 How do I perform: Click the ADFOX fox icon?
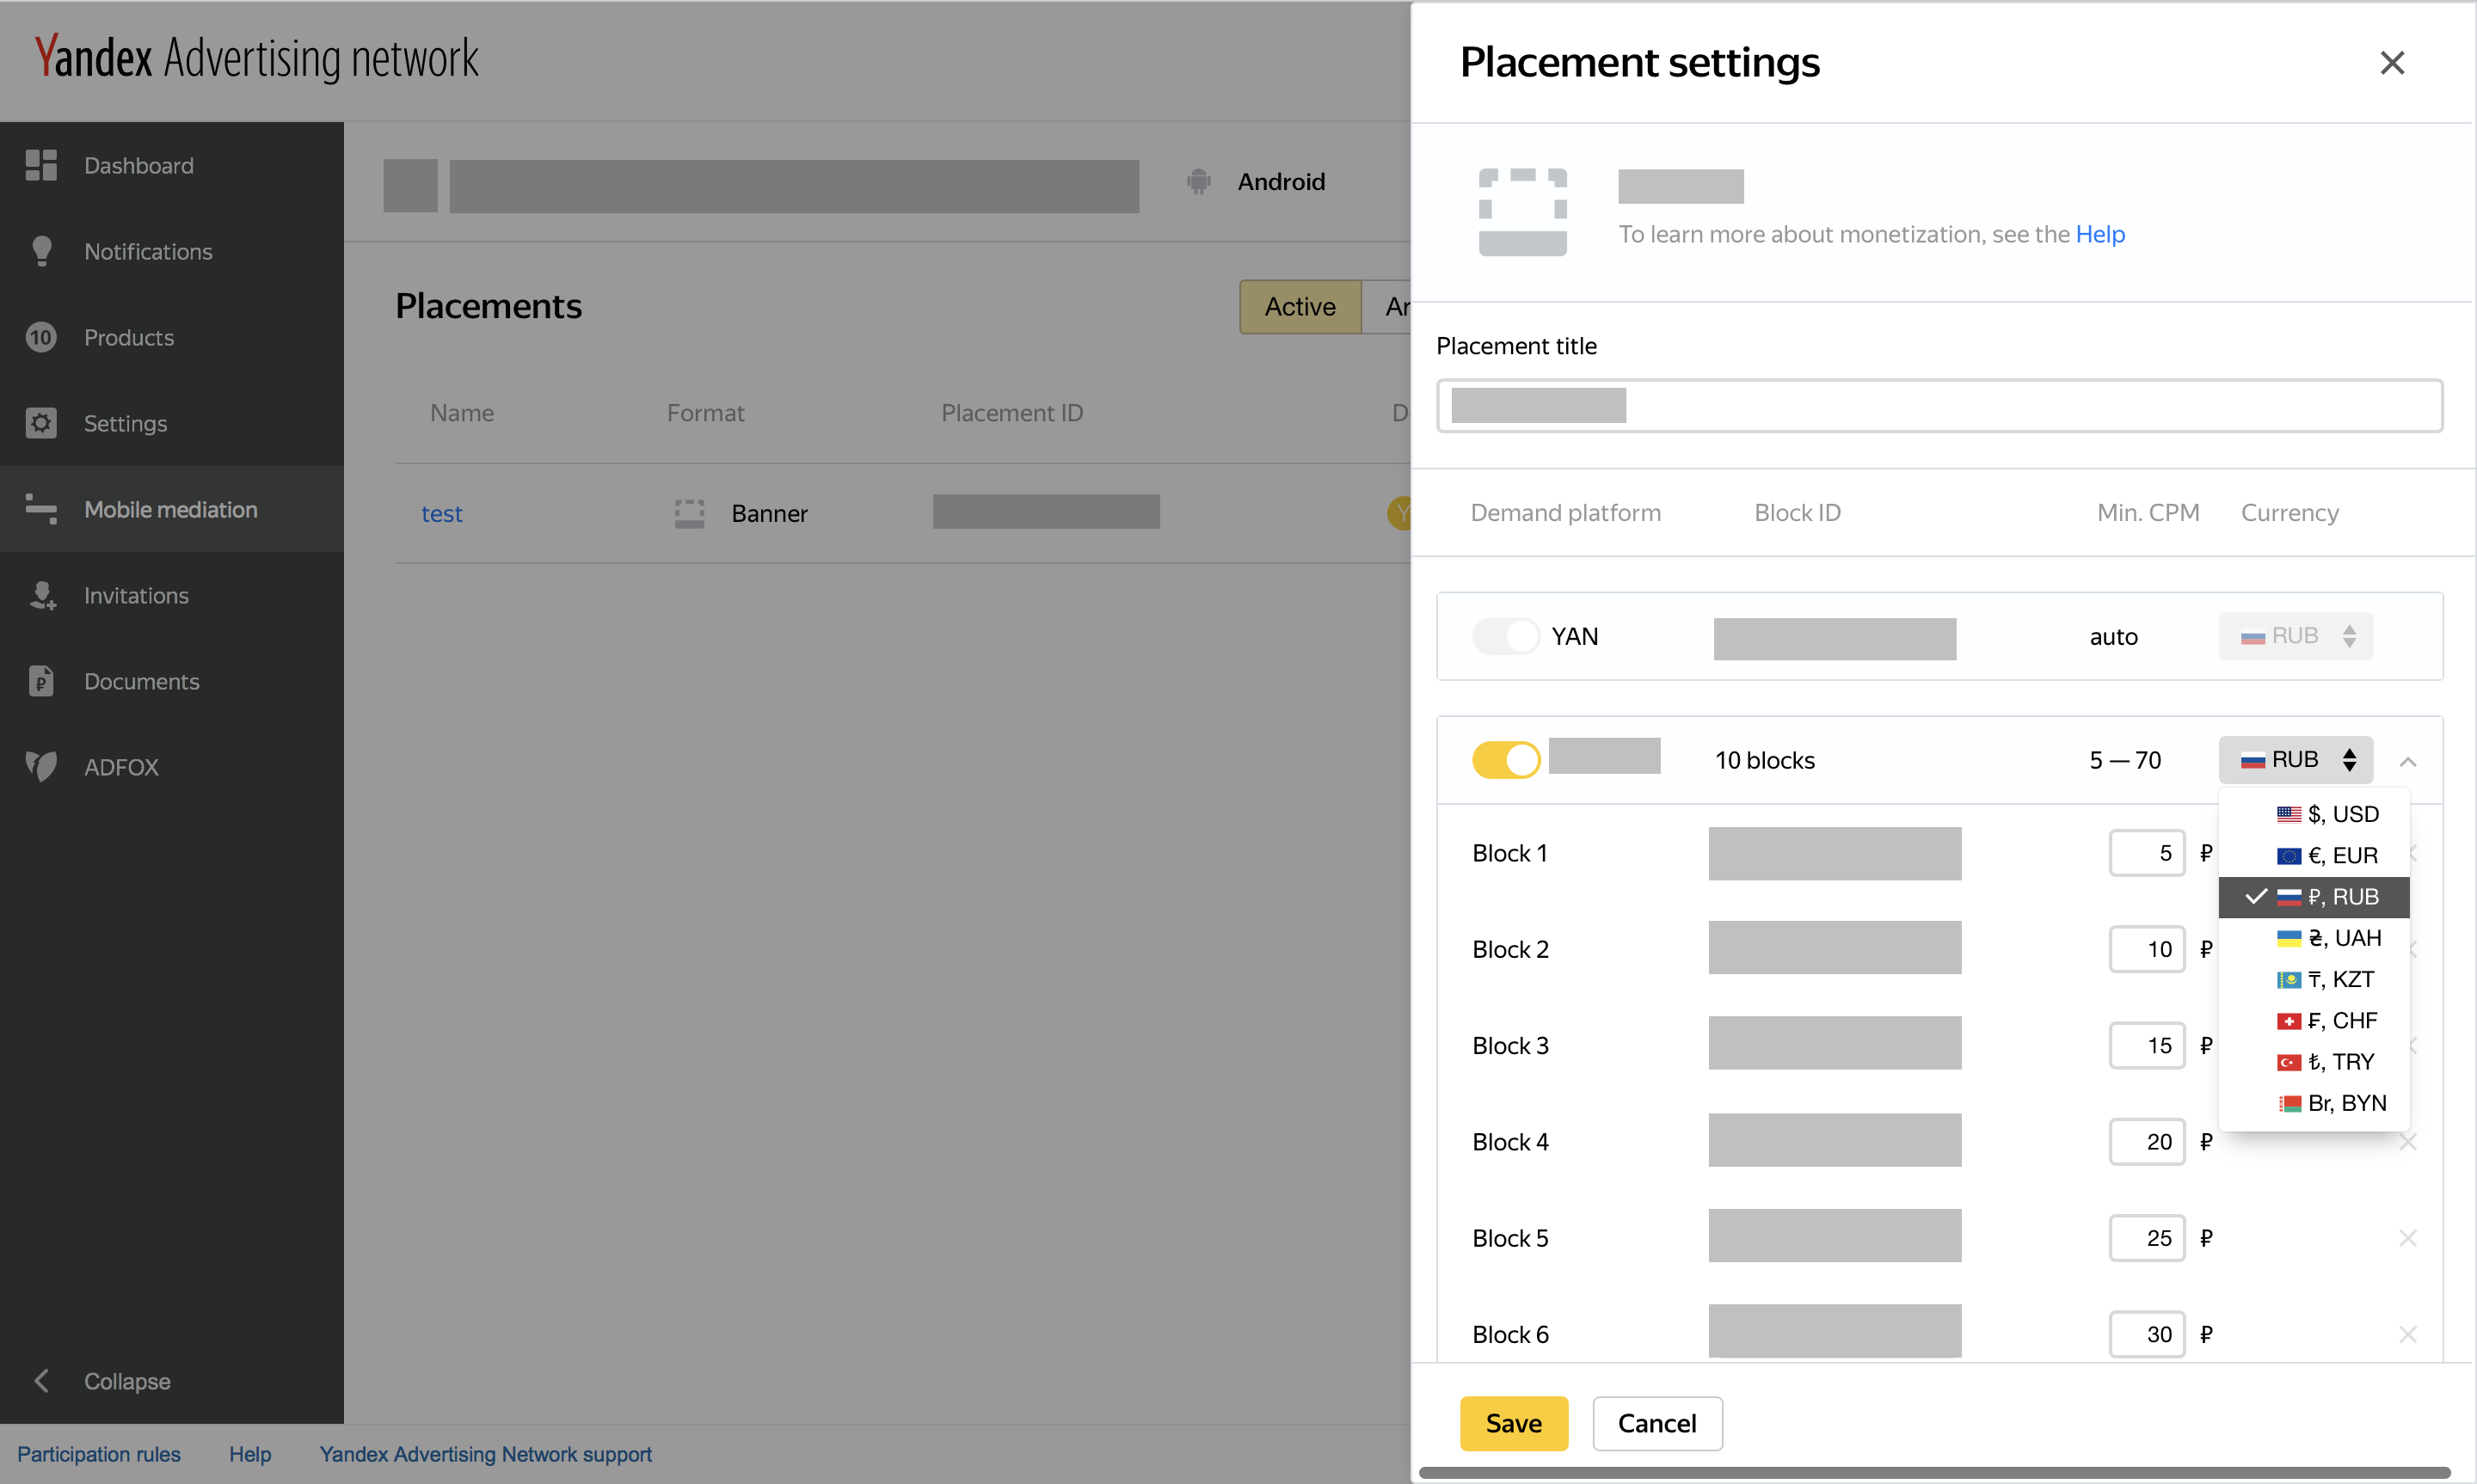click(41, 767)
